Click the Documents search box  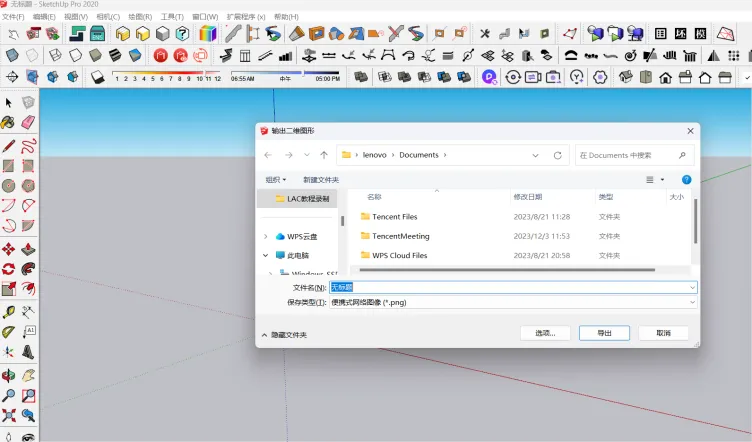[x=633, y=155]
